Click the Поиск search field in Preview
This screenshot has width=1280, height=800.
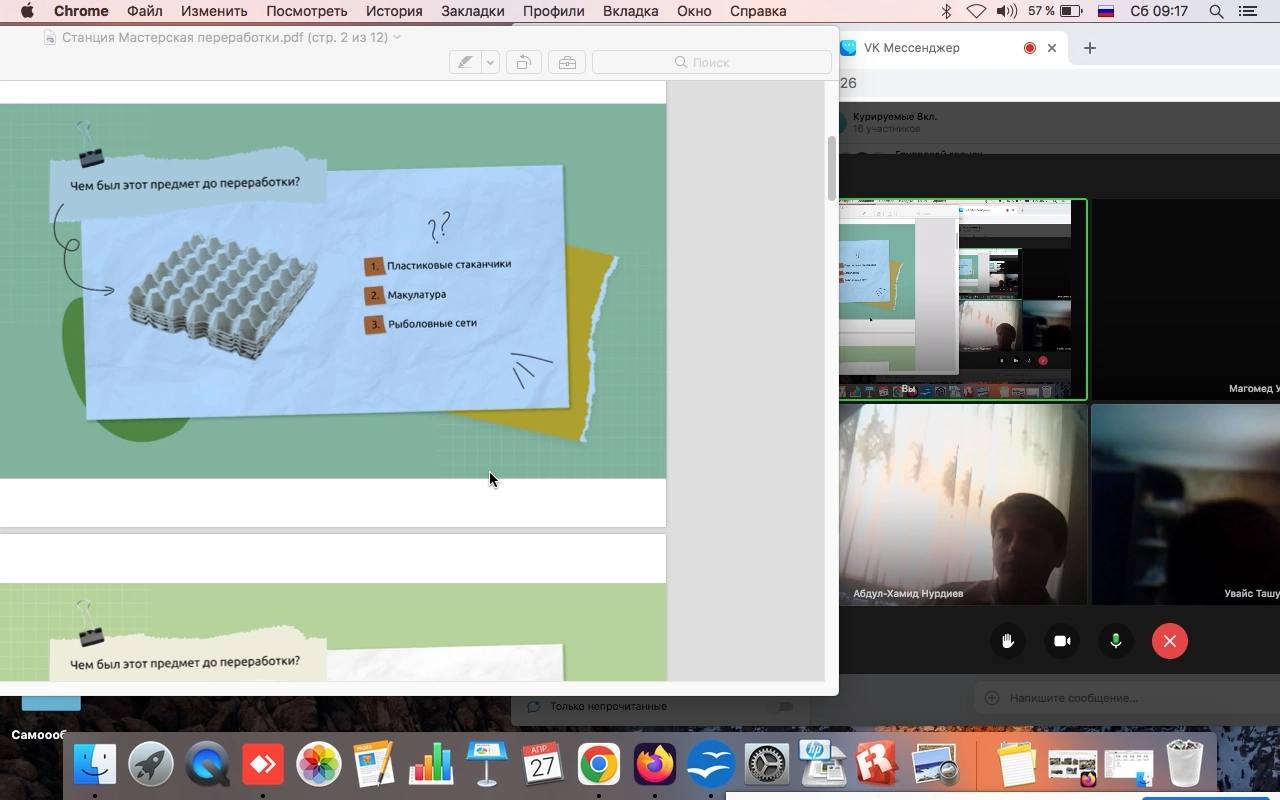711,62
